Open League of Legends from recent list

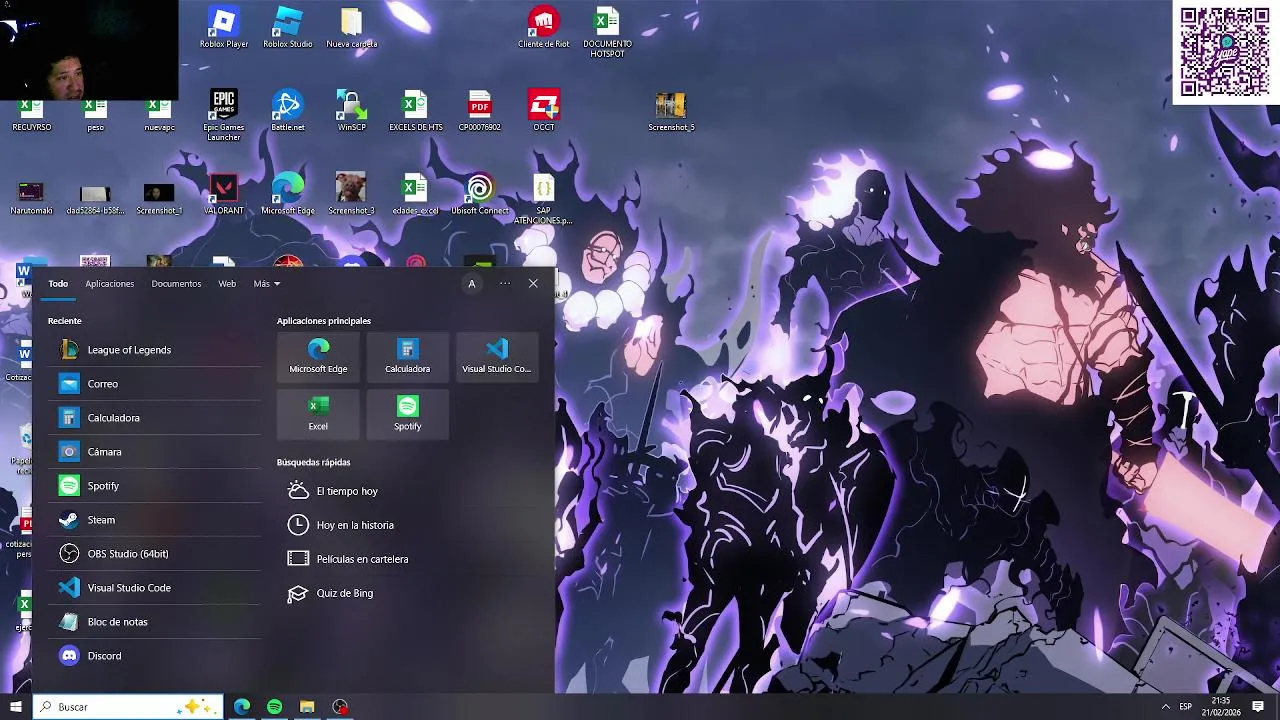click(x=154, y=350)
